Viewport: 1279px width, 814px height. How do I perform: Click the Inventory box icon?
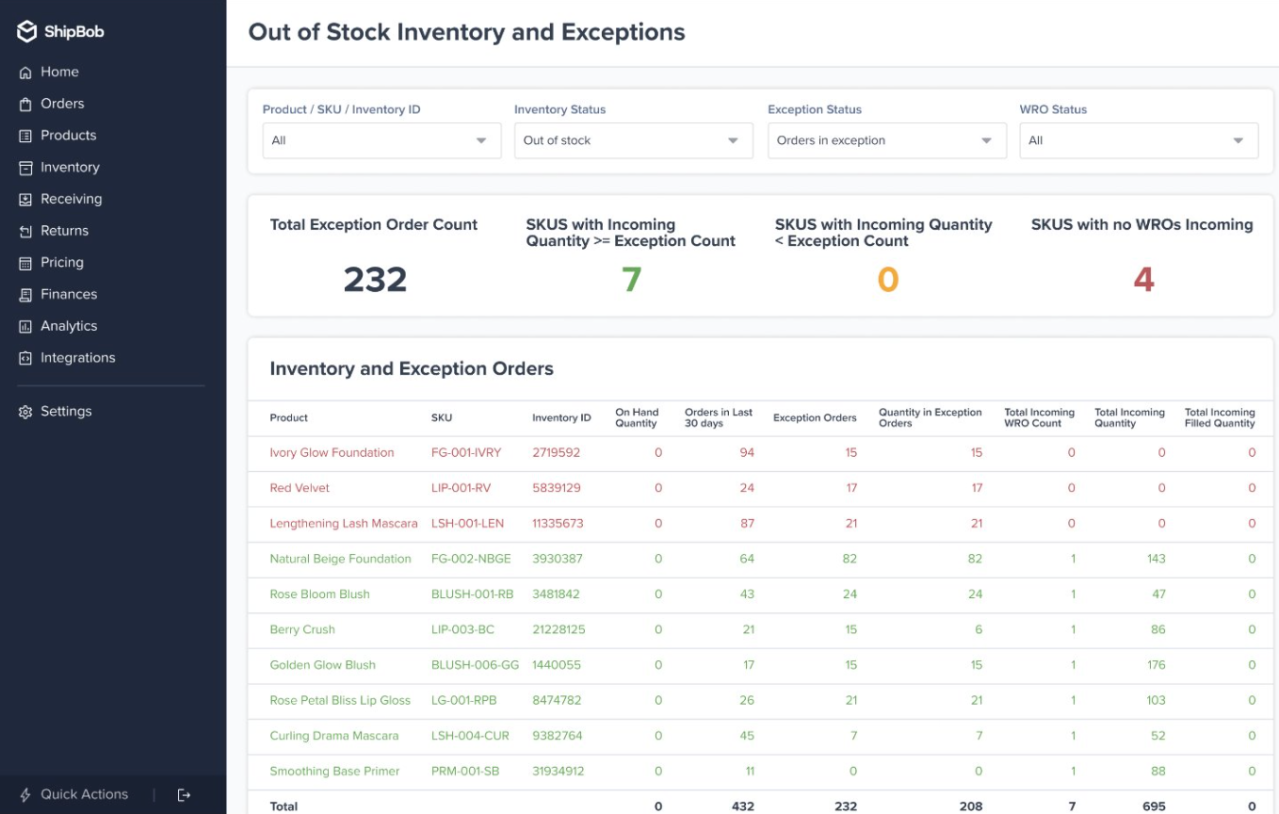[26, 168]
